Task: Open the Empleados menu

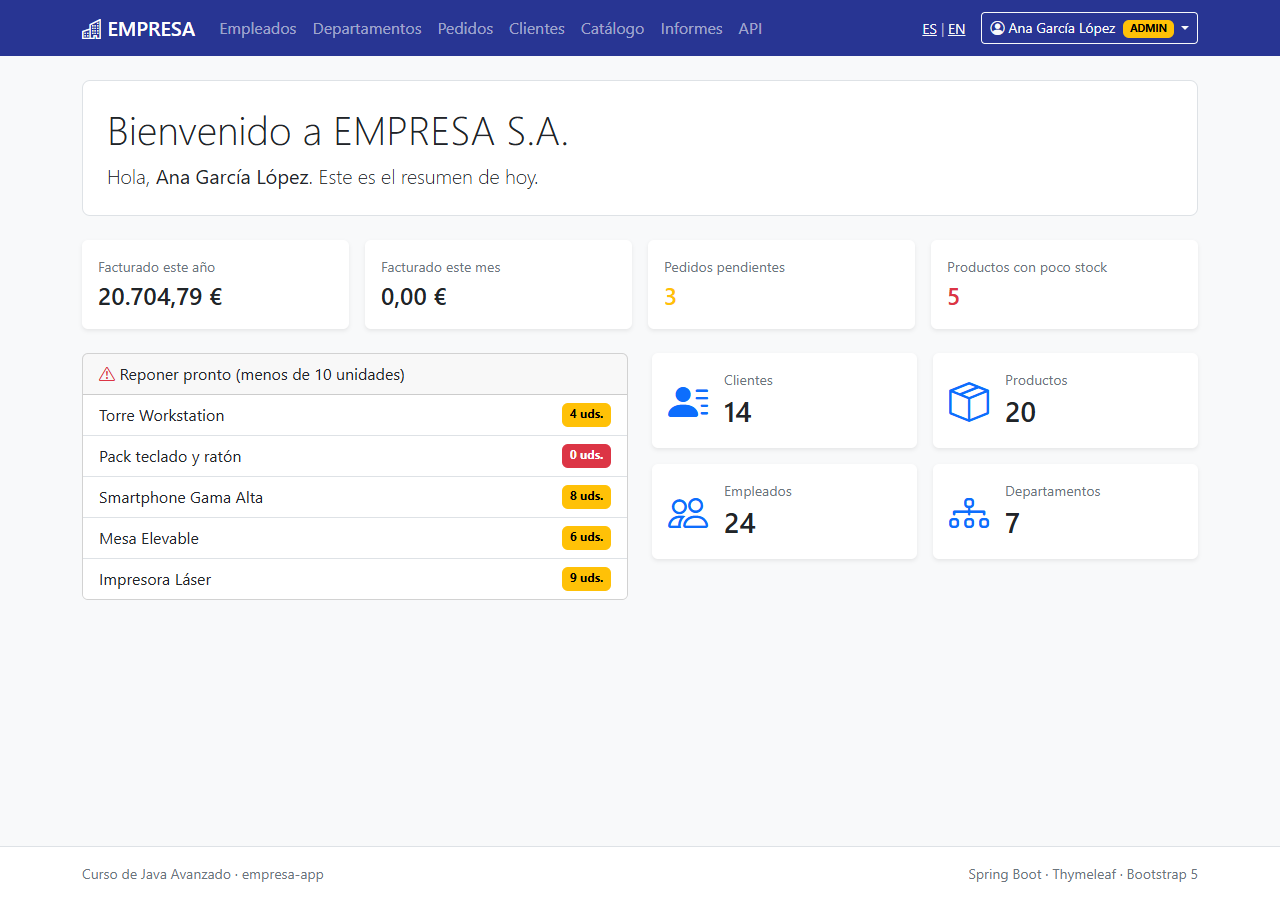Action: (258, 29)
